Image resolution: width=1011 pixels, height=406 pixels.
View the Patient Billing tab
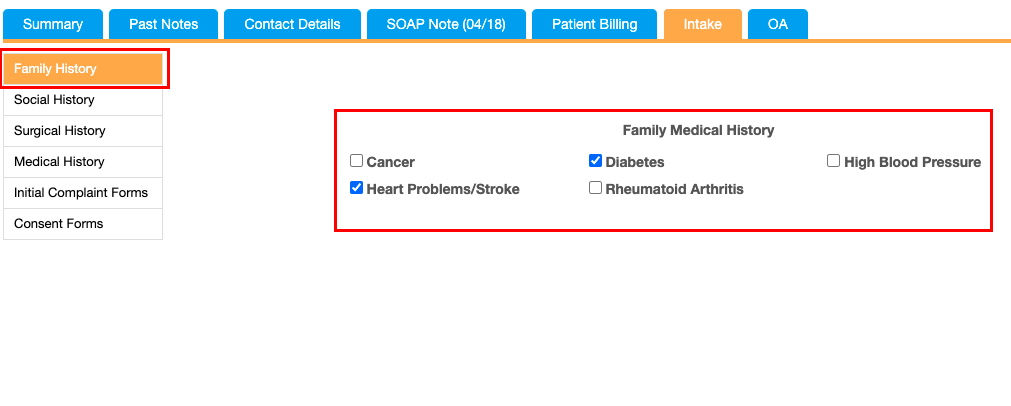tap(594, 24)
